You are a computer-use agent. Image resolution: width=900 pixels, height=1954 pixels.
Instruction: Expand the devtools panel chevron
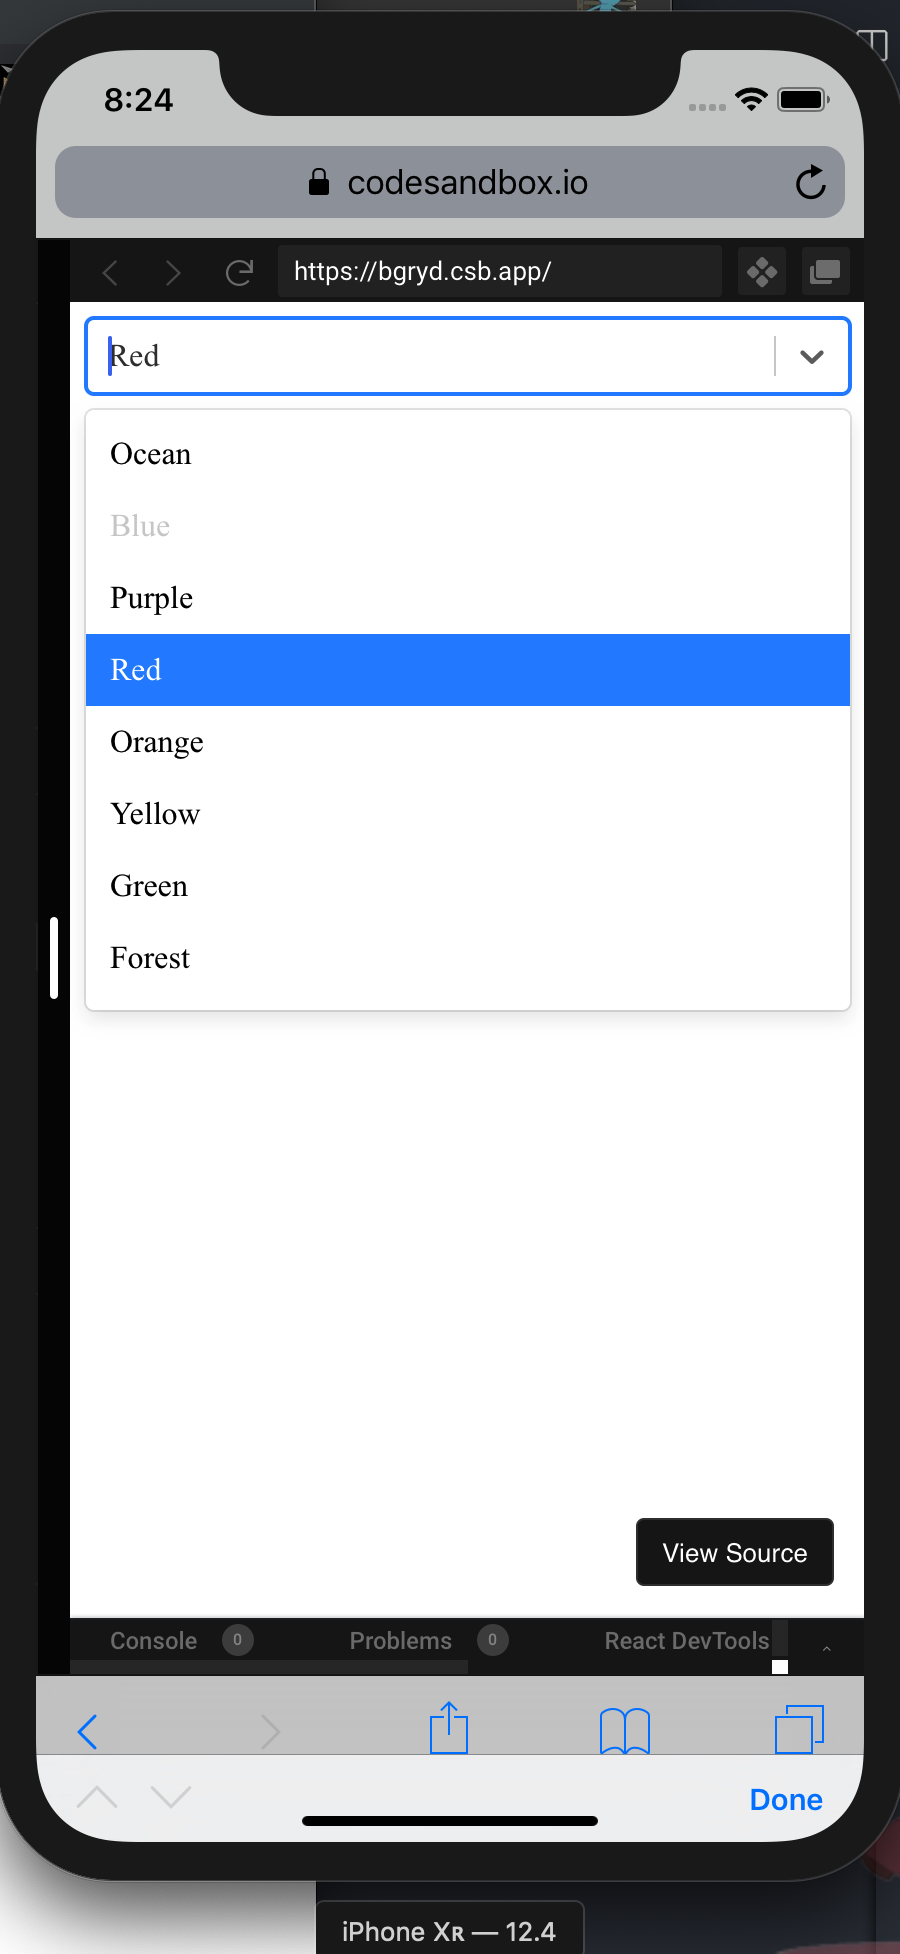click(x=825, y=1647)
